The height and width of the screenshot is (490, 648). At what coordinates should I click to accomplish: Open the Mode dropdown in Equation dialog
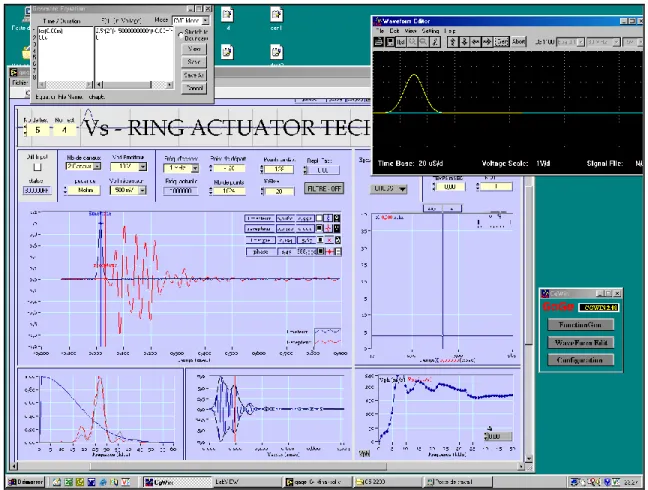coord(191,20)
